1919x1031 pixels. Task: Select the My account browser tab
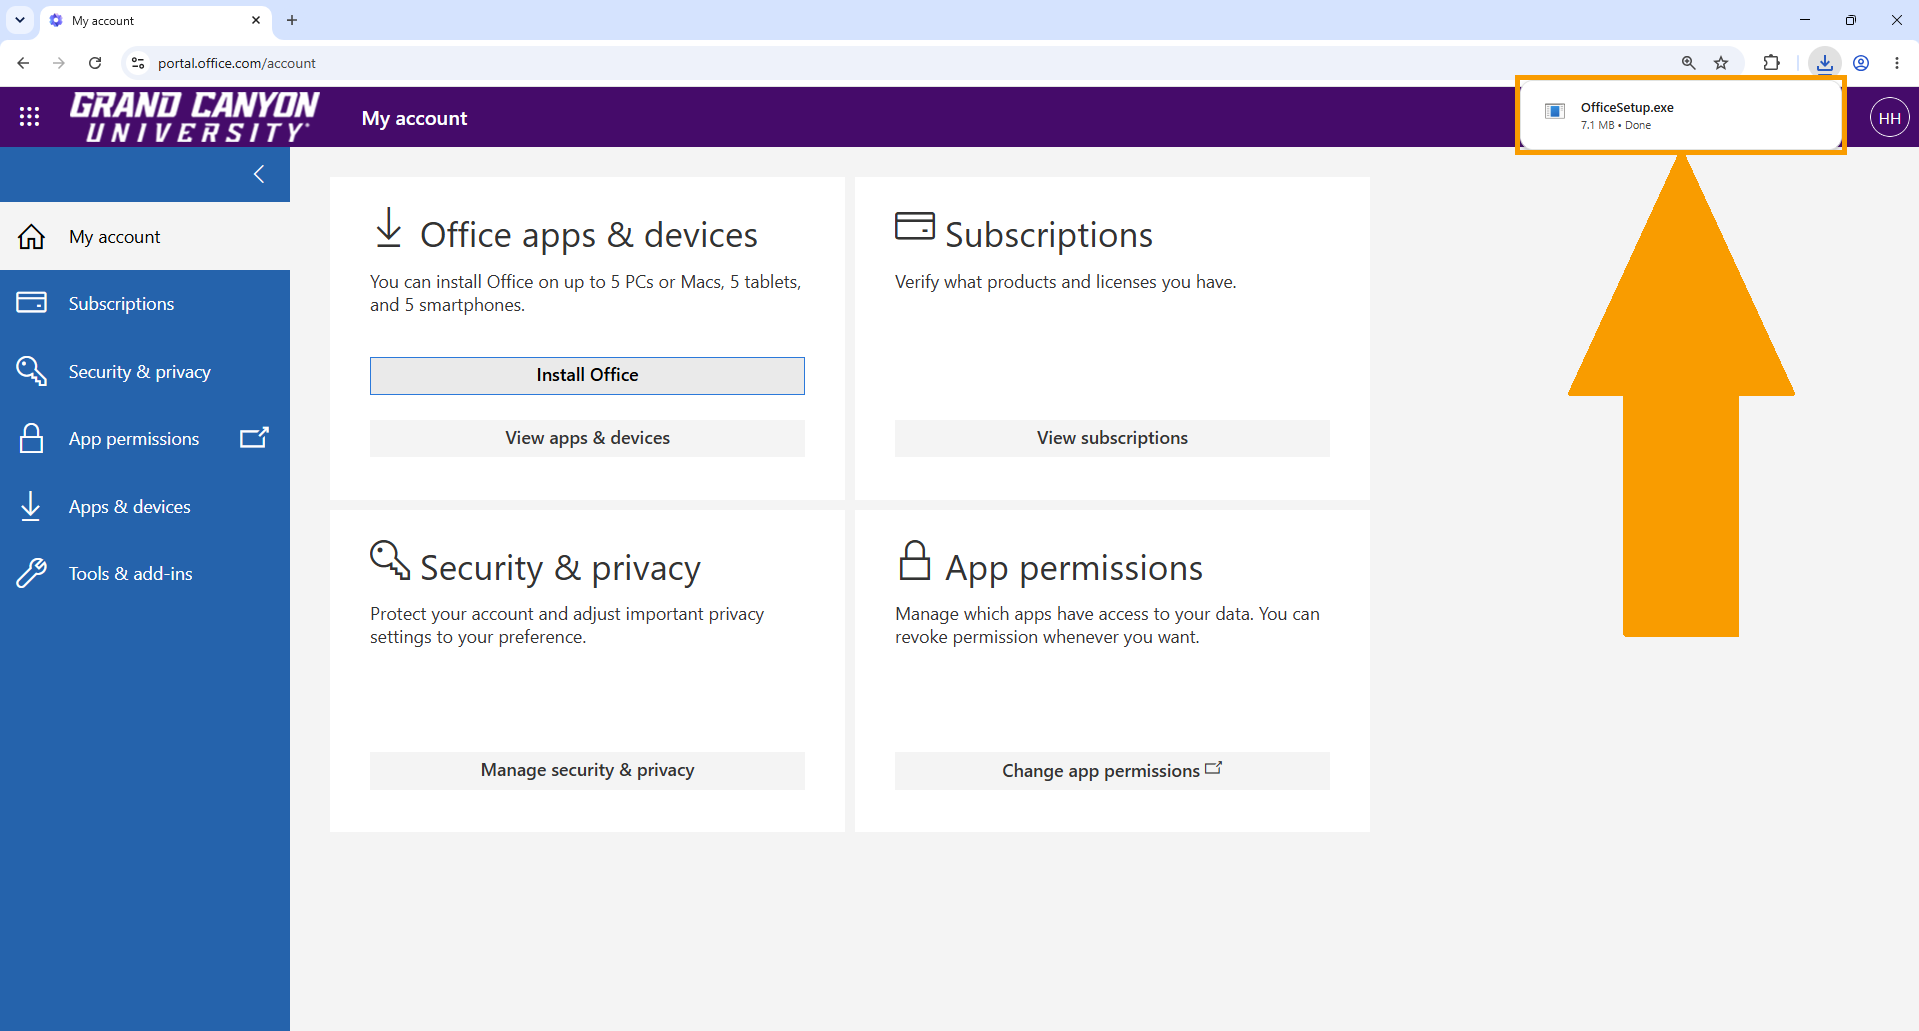tap(156, 20)
